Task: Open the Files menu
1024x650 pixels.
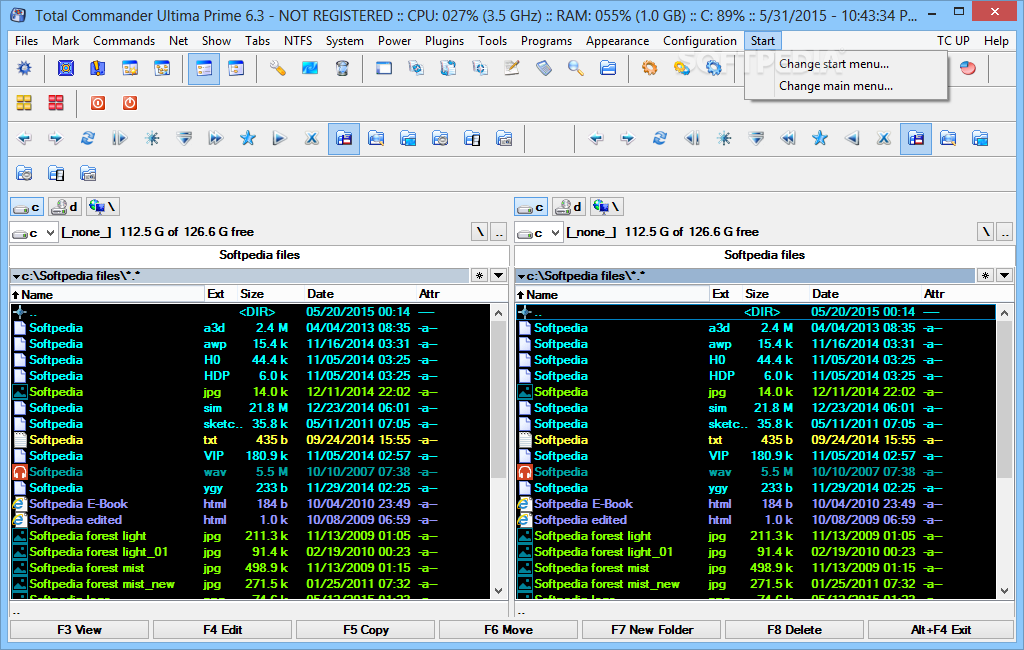Action: coord(27,41)
